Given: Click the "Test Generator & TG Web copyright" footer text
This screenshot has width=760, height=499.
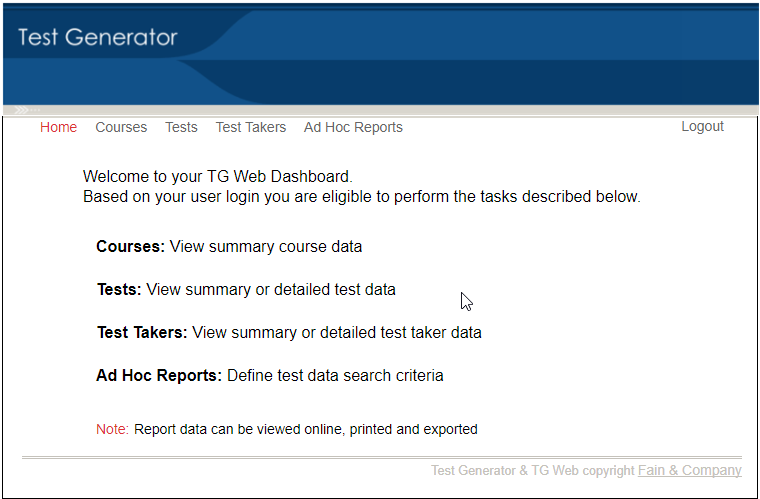Looking at the screenshot, I should pyautogui.click(x=532, y=470).
